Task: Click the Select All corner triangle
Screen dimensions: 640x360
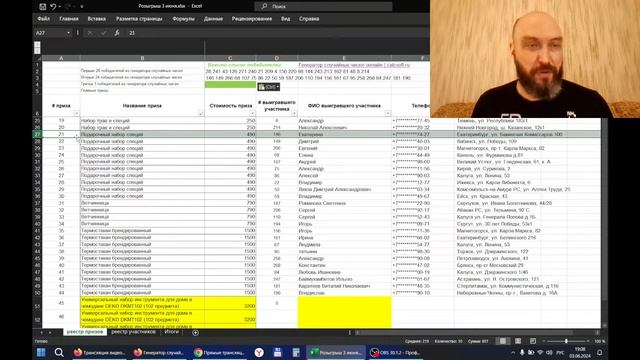Action: pyautogui.click(x=38, y=58)
